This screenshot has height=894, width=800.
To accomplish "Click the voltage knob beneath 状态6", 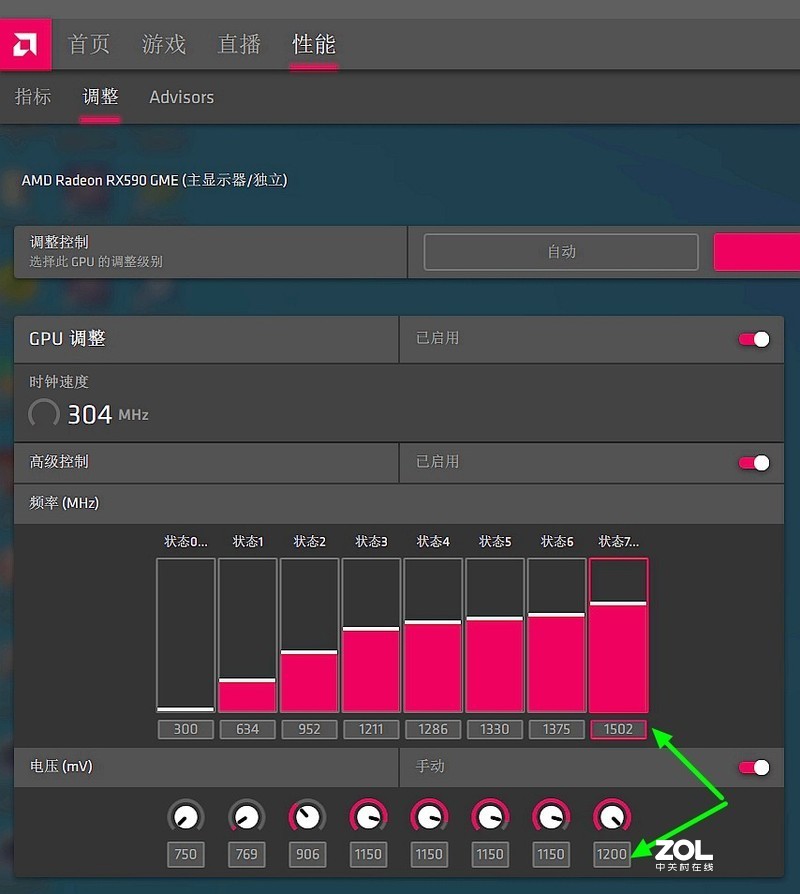I will coord(551,814).
